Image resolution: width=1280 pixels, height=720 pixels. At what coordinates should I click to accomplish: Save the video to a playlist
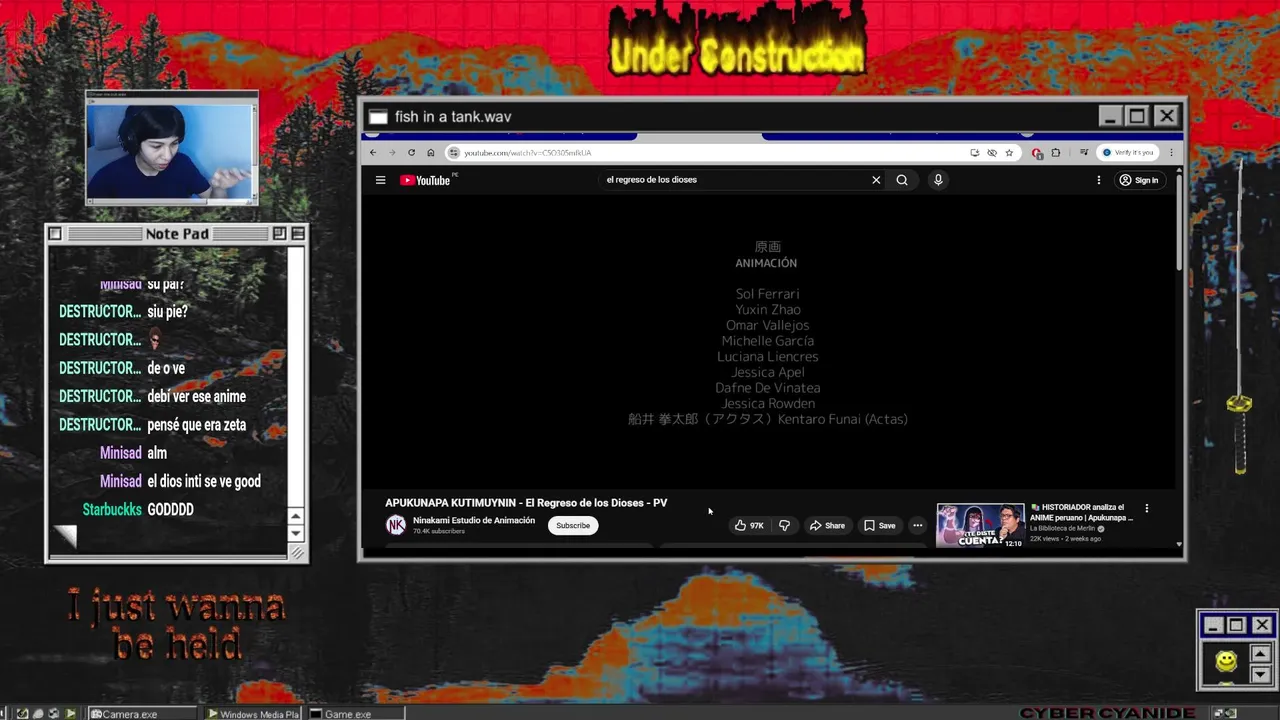tap(880, 526)
